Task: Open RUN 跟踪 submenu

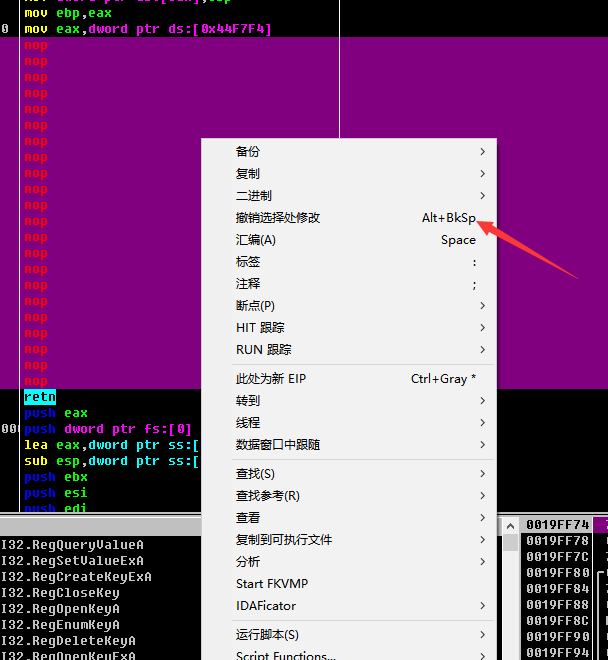Action: tap(263, 350)
